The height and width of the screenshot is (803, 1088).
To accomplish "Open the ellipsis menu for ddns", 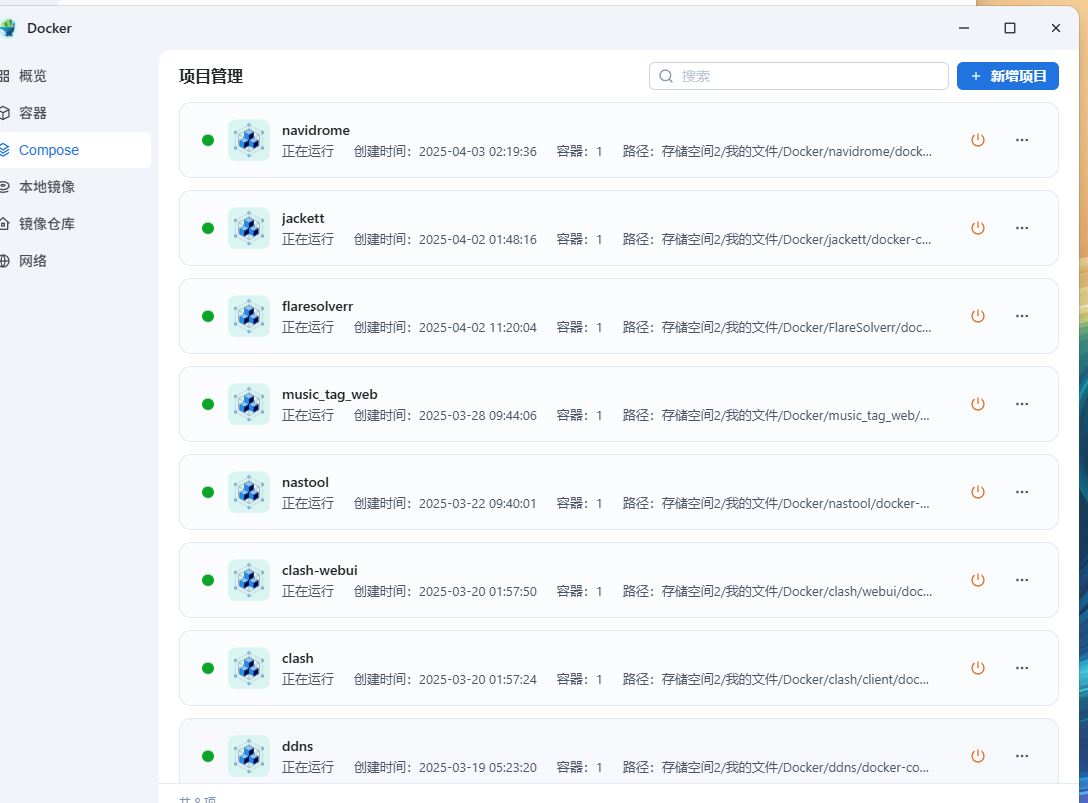I will 1022,756.
